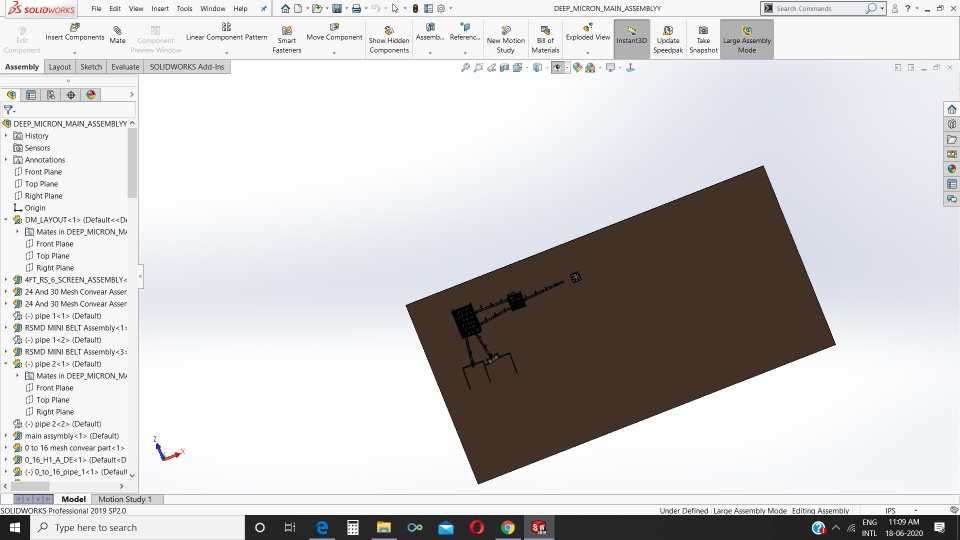Zoom to Fit in heads-up toolbar
Screen dimensions: 960x540
tap(465, 67)
